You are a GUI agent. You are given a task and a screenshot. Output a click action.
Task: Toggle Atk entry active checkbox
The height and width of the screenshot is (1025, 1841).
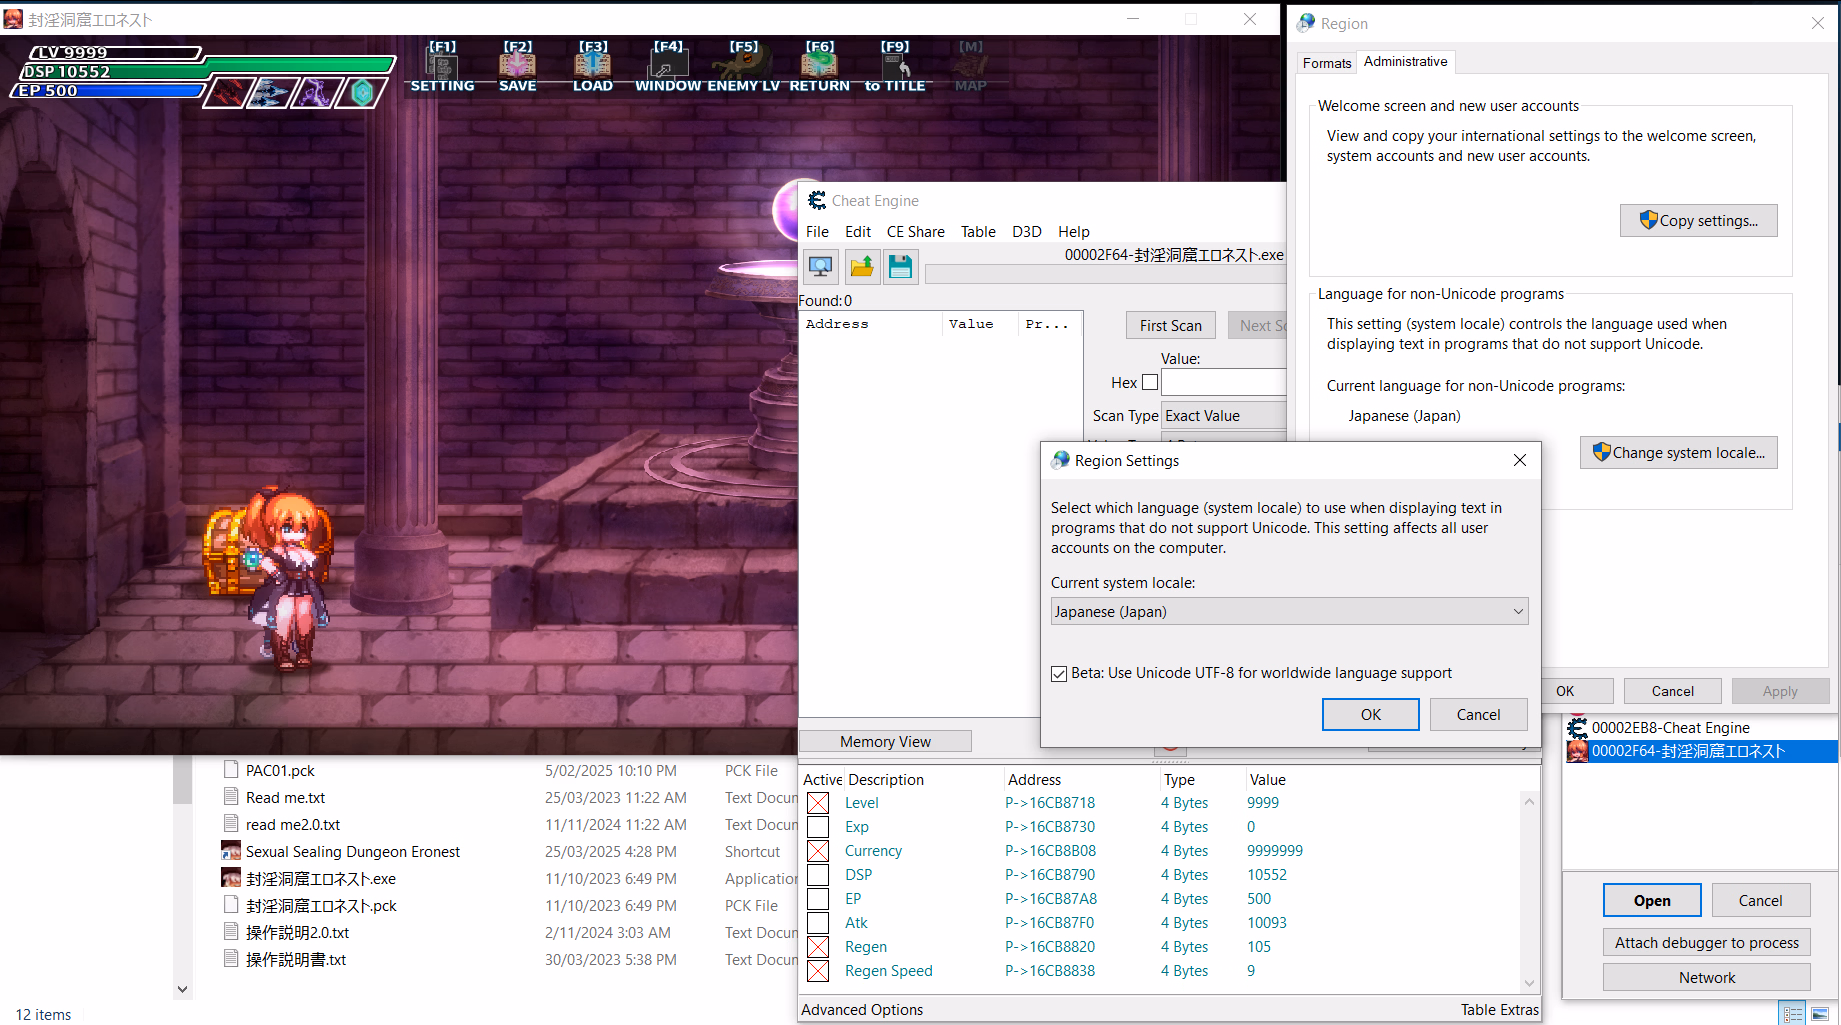click(x=818, y=923)
